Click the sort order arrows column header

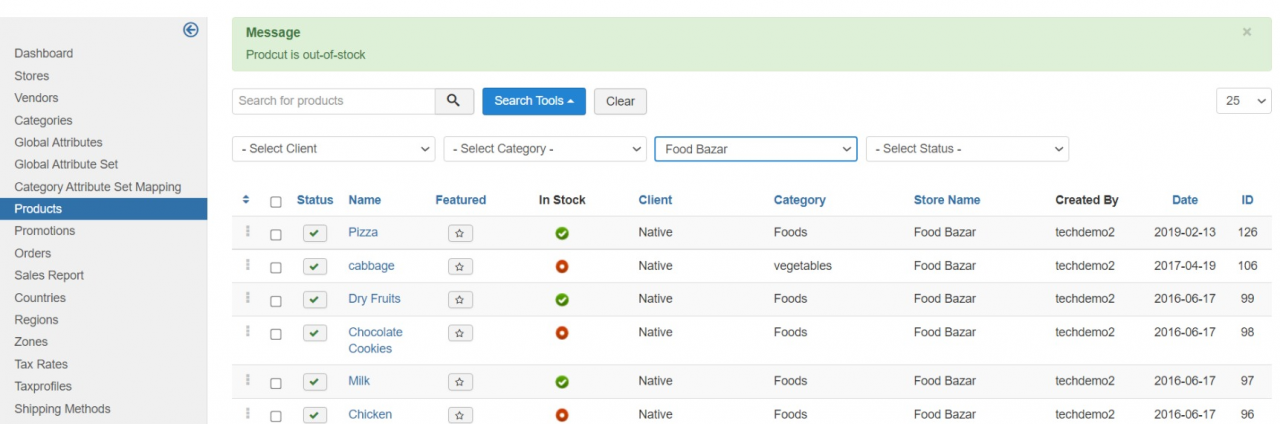tap(246, 201)
